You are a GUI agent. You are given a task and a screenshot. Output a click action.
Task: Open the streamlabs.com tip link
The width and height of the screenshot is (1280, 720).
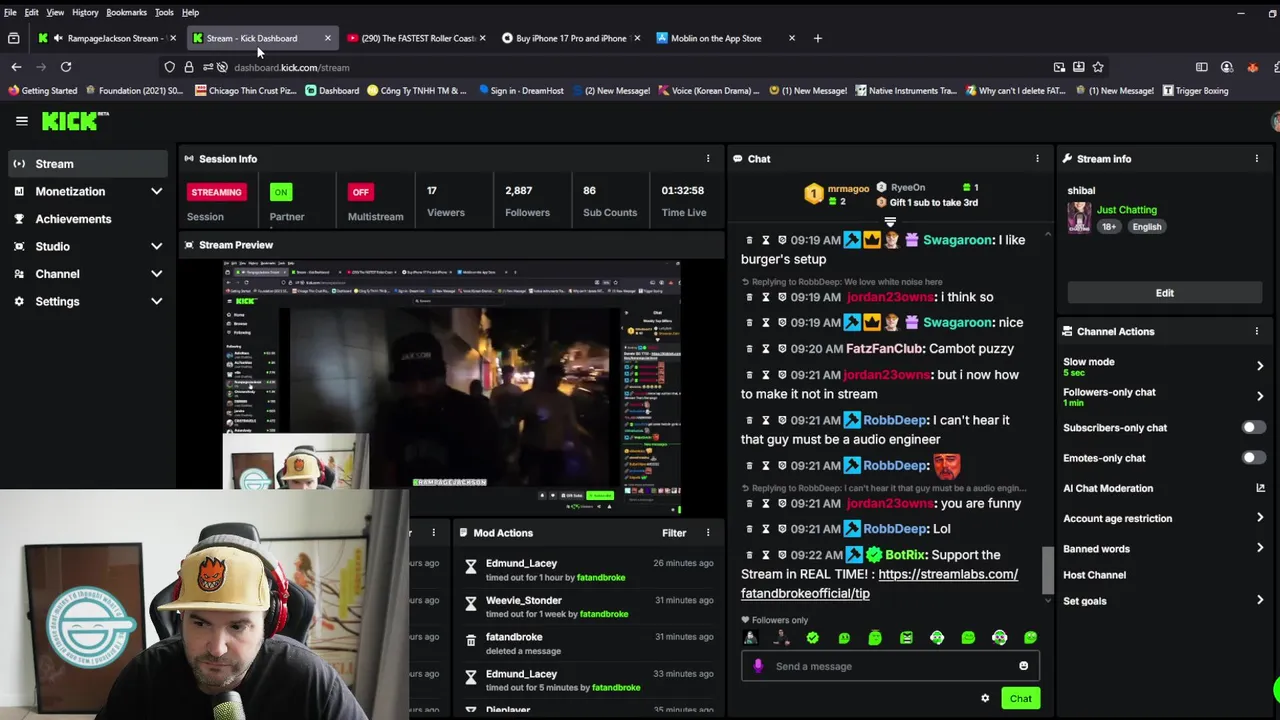pyautogui.click(x=879, y=584)
